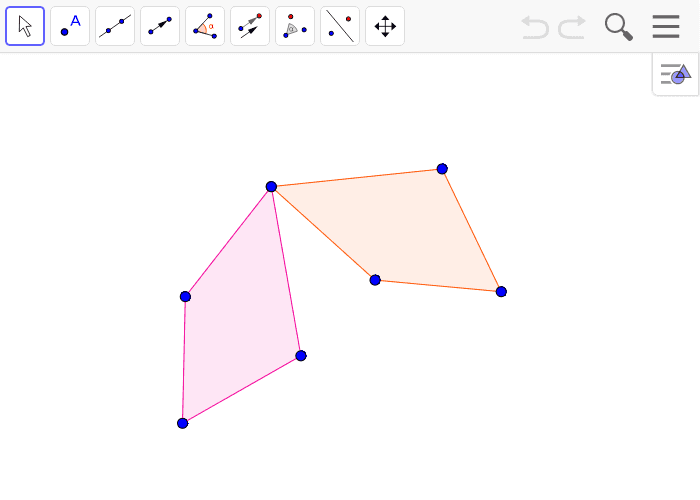Open the hamburger main menu
The width and height of the screenshot is (700, 500).
click(666, 26)
